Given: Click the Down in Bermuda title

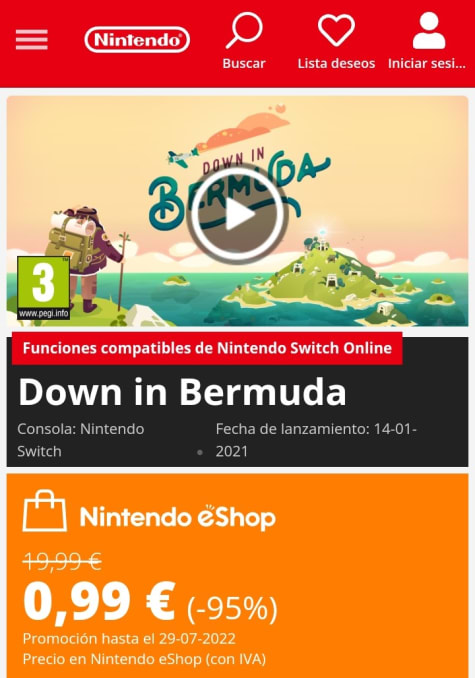Looking at the screenshot, I should (x=182, y=392).
